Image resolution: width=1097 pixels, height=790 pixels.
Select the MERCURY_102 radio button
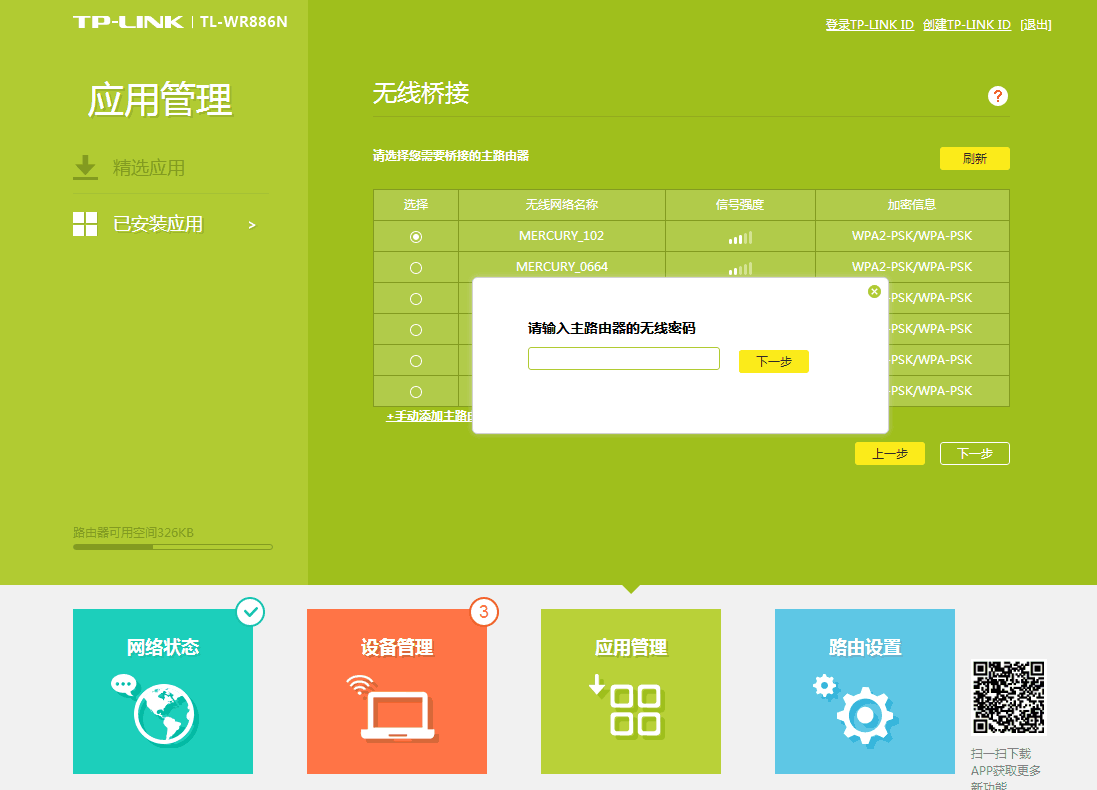pos(416,236)
